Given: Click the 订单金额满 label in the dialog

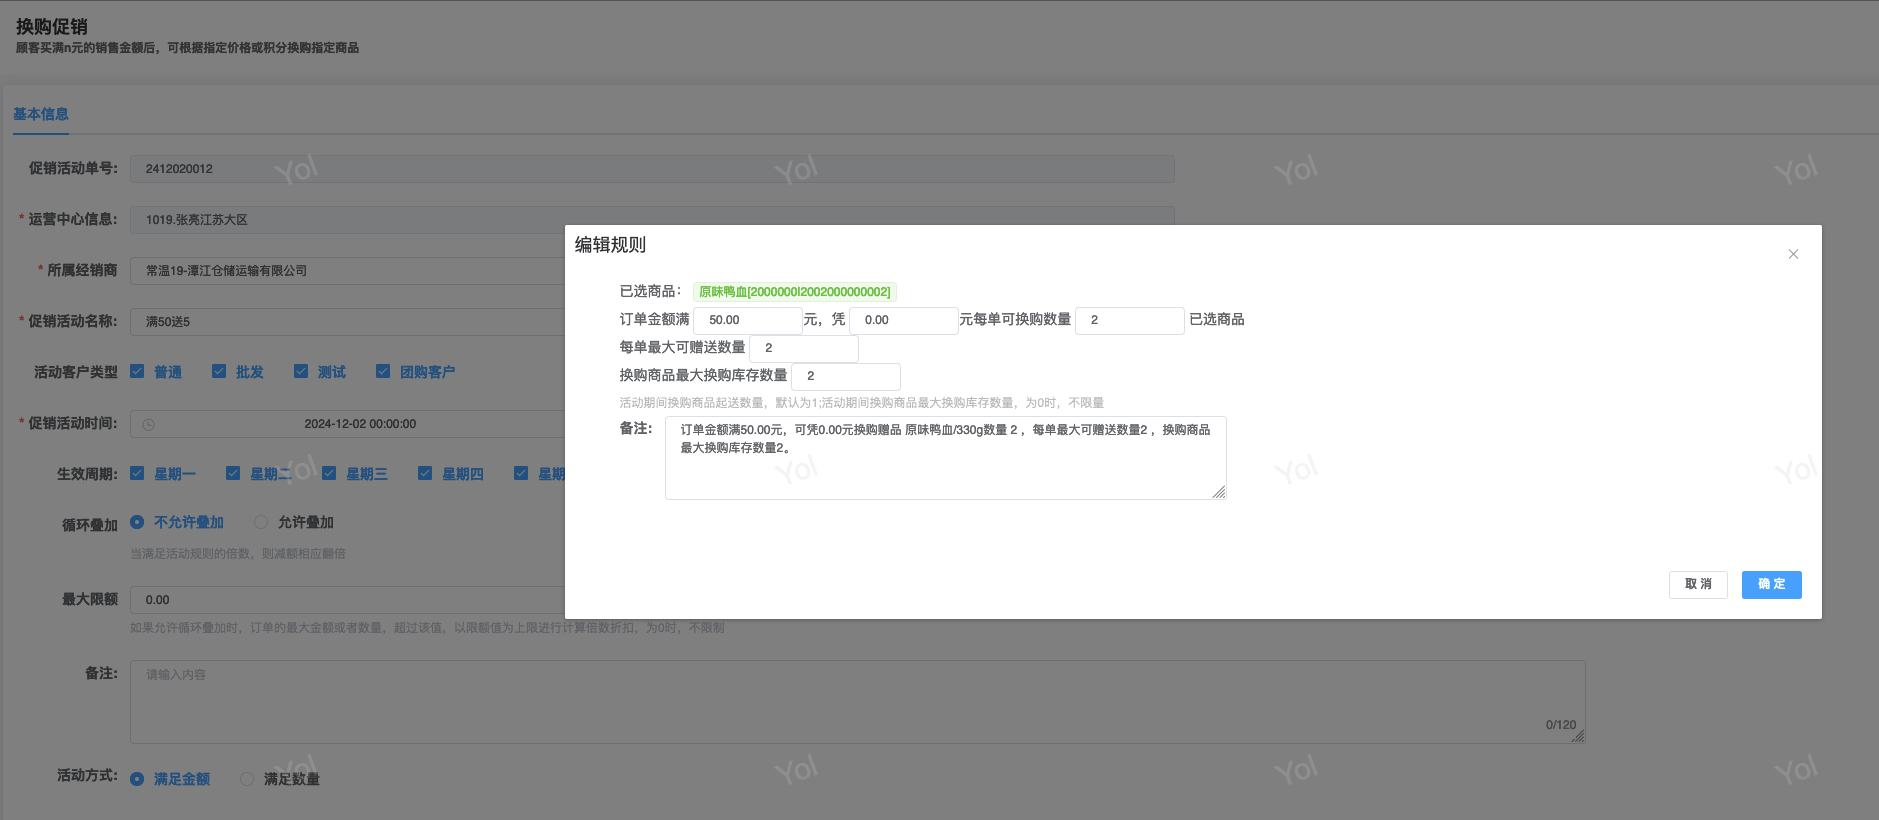Looking at the screenshot, I should 654,319.
